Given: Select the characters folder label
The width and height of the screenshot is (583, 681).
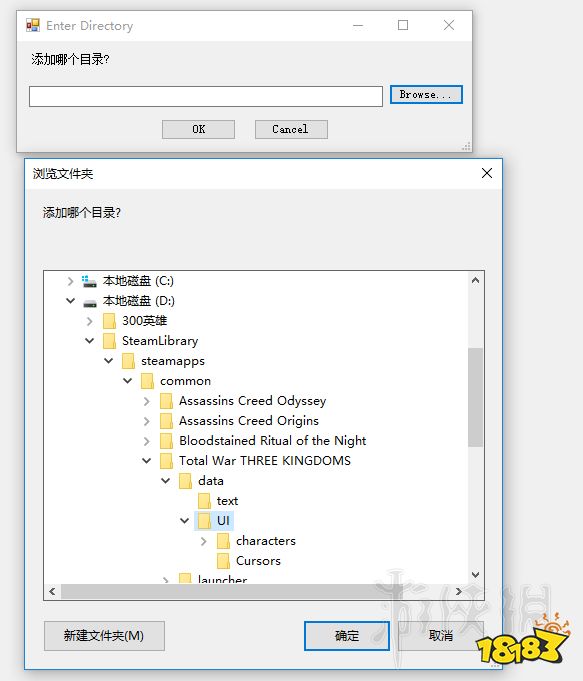Looking at the screenshot, I should (265, 541).
